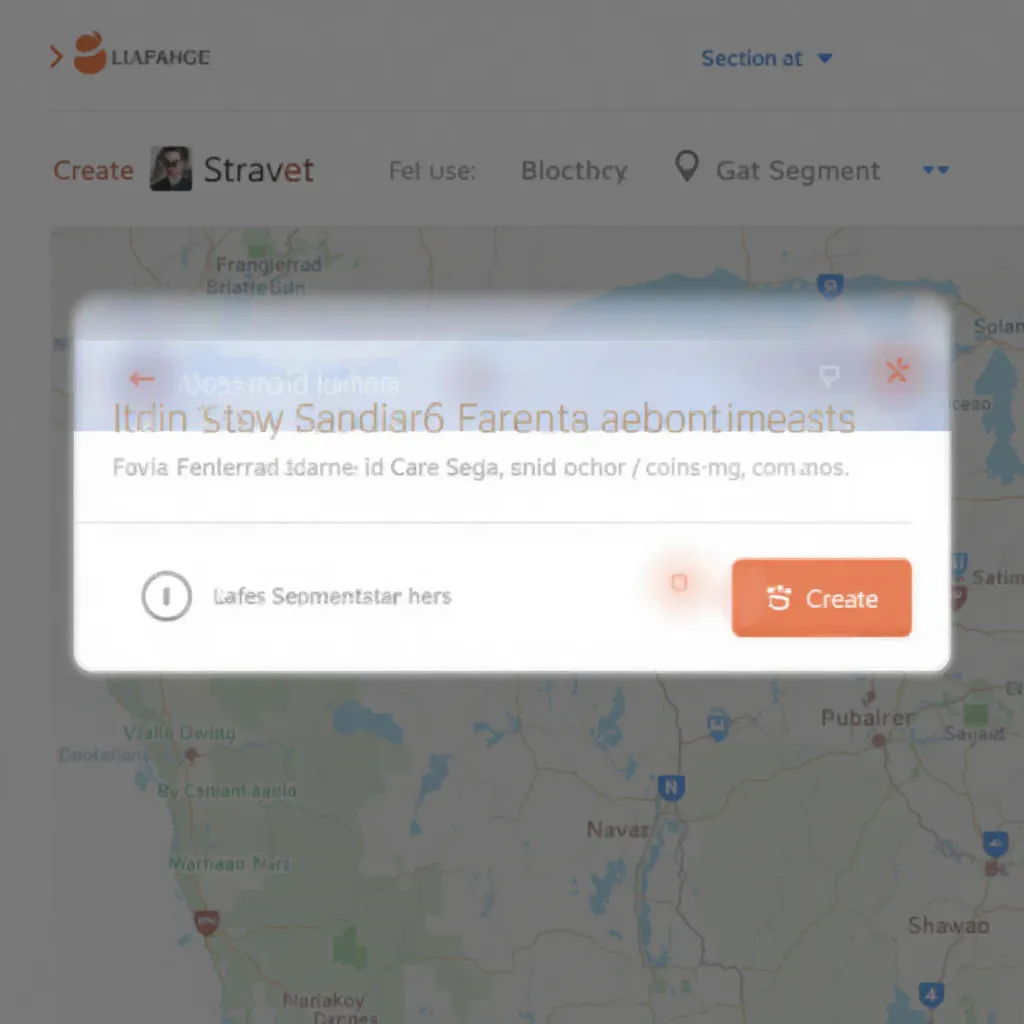Screen dimensions: 1024x1024
Task: Open the Gat Segment tab
Action: 798,171
